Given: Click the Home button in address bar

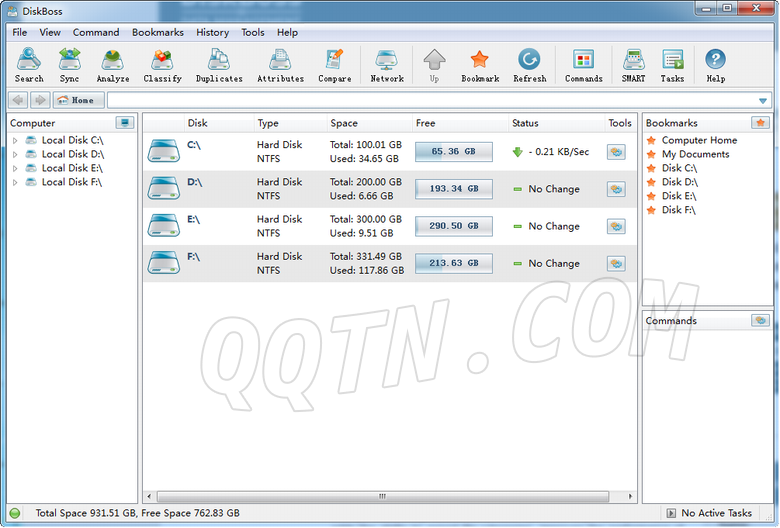Looking at the screenshot, I should [x=78, y=100].
